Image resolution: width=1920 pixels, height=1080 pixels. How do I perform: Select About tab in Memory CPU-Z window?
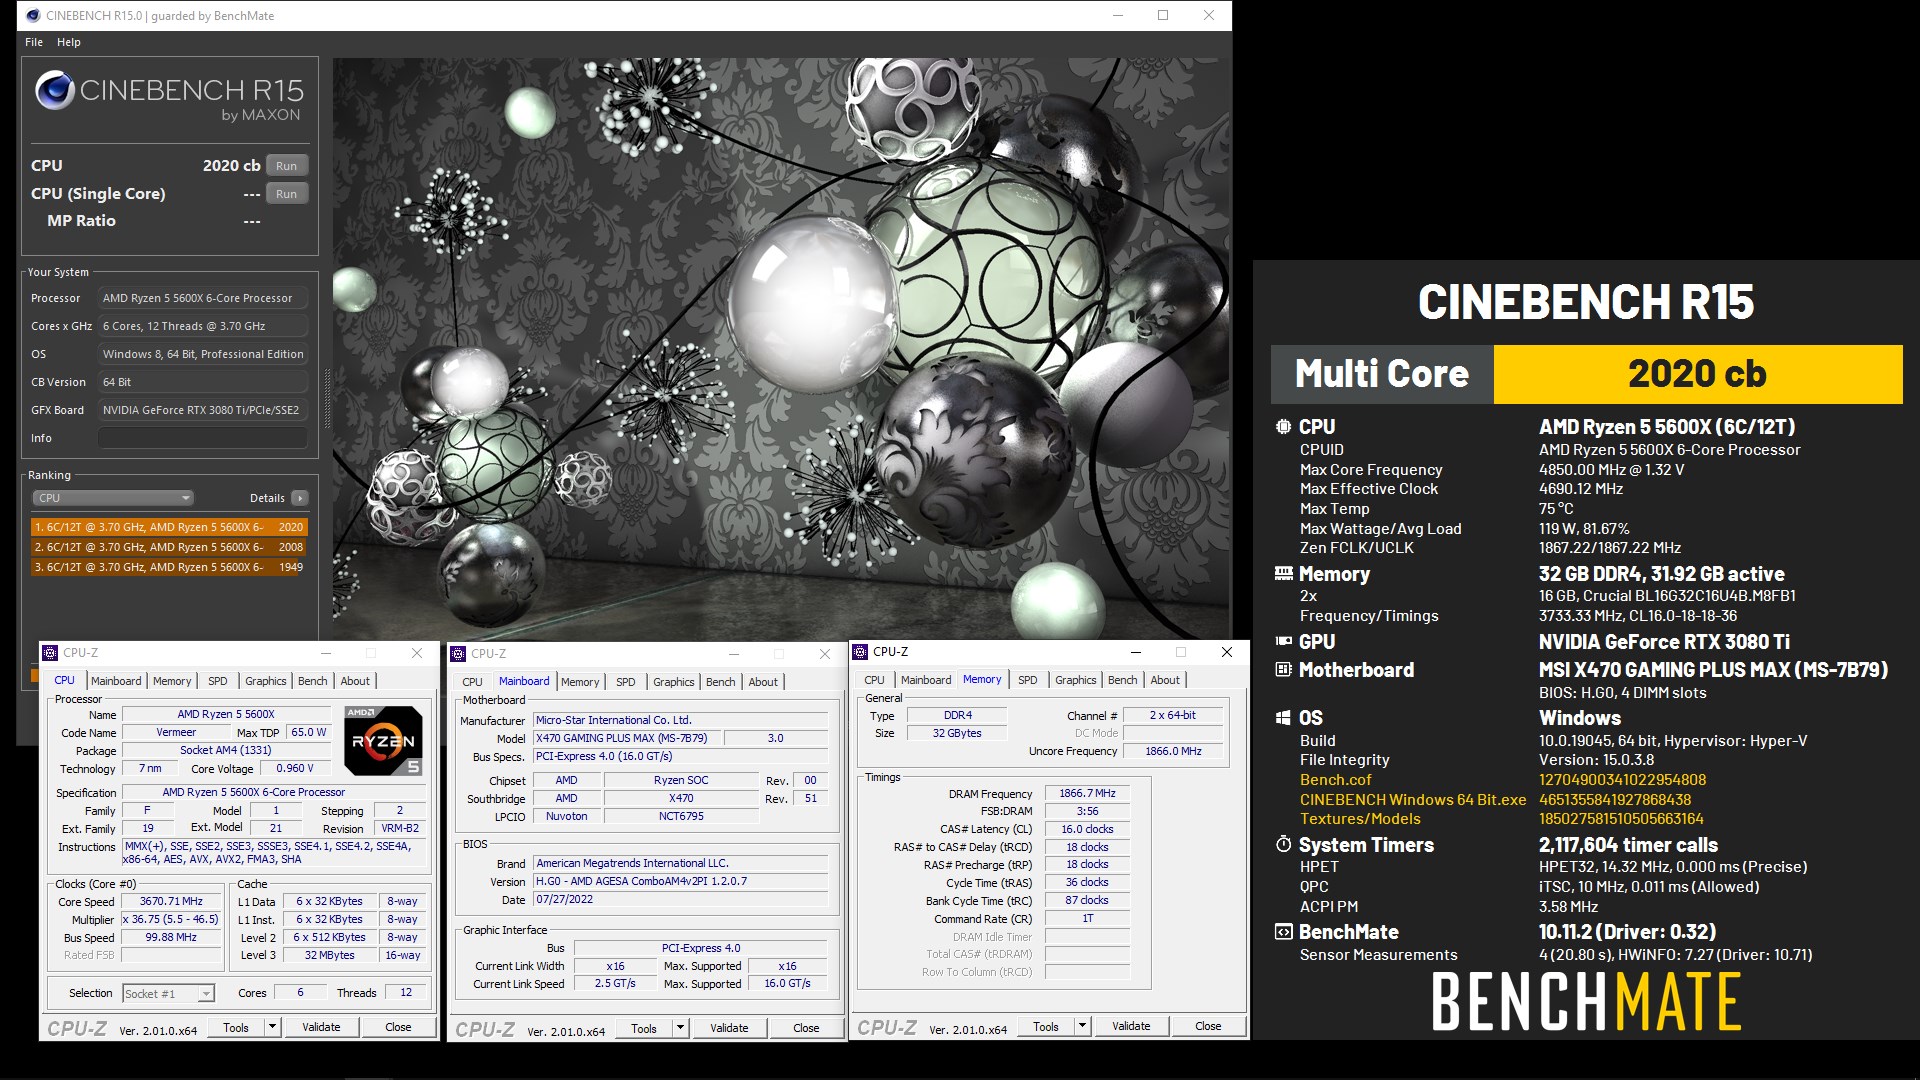tap(1165, 680)
